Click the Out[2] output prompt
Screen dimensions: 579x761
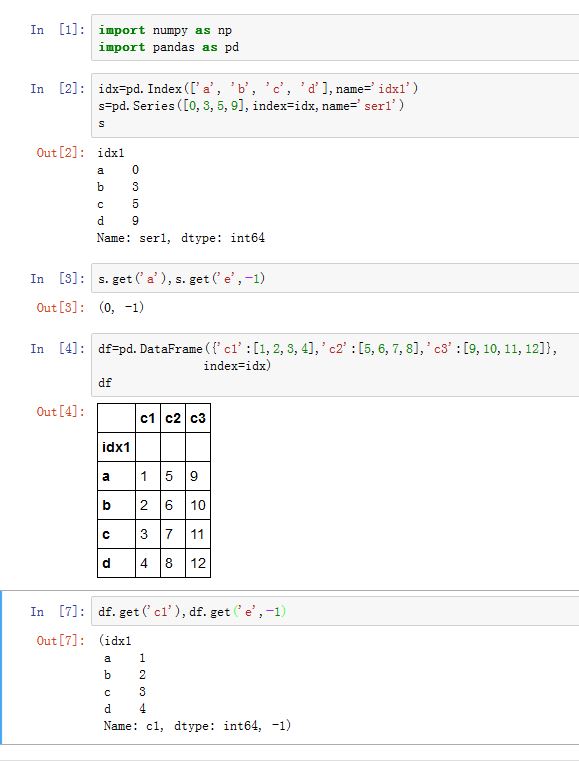tap(61, 153)
